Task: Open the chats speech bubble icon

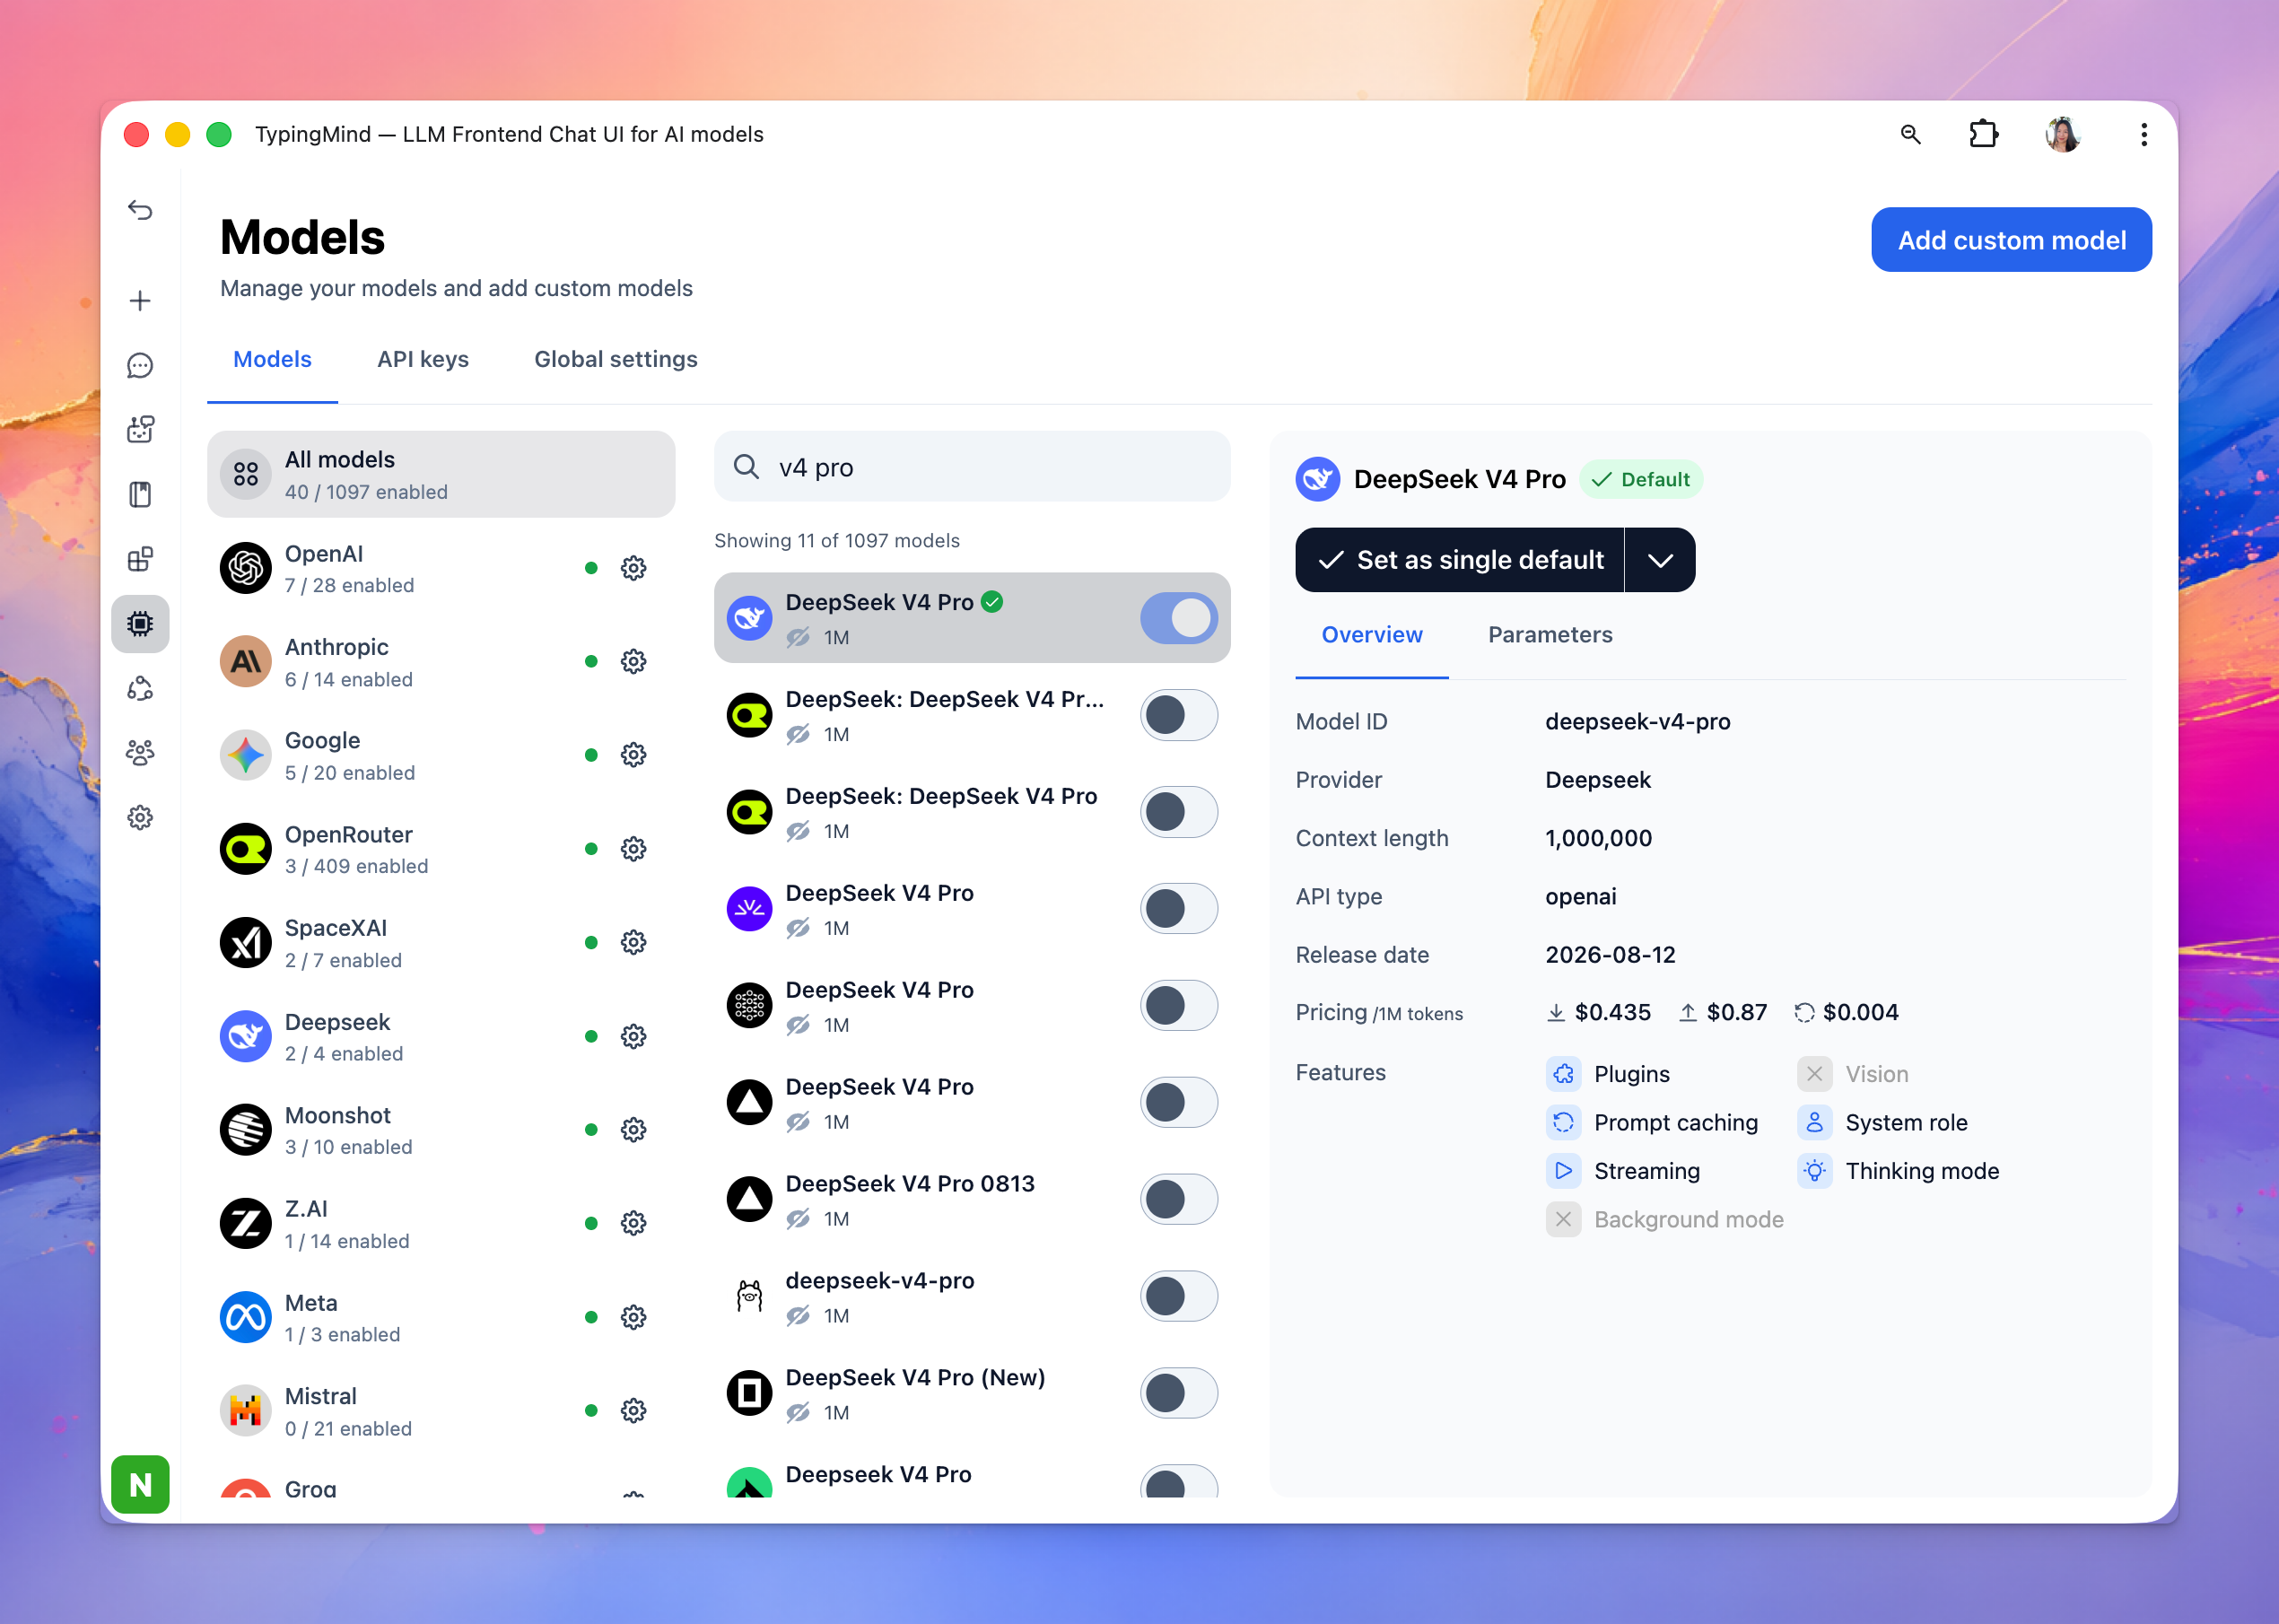Action: pos(140,365)
